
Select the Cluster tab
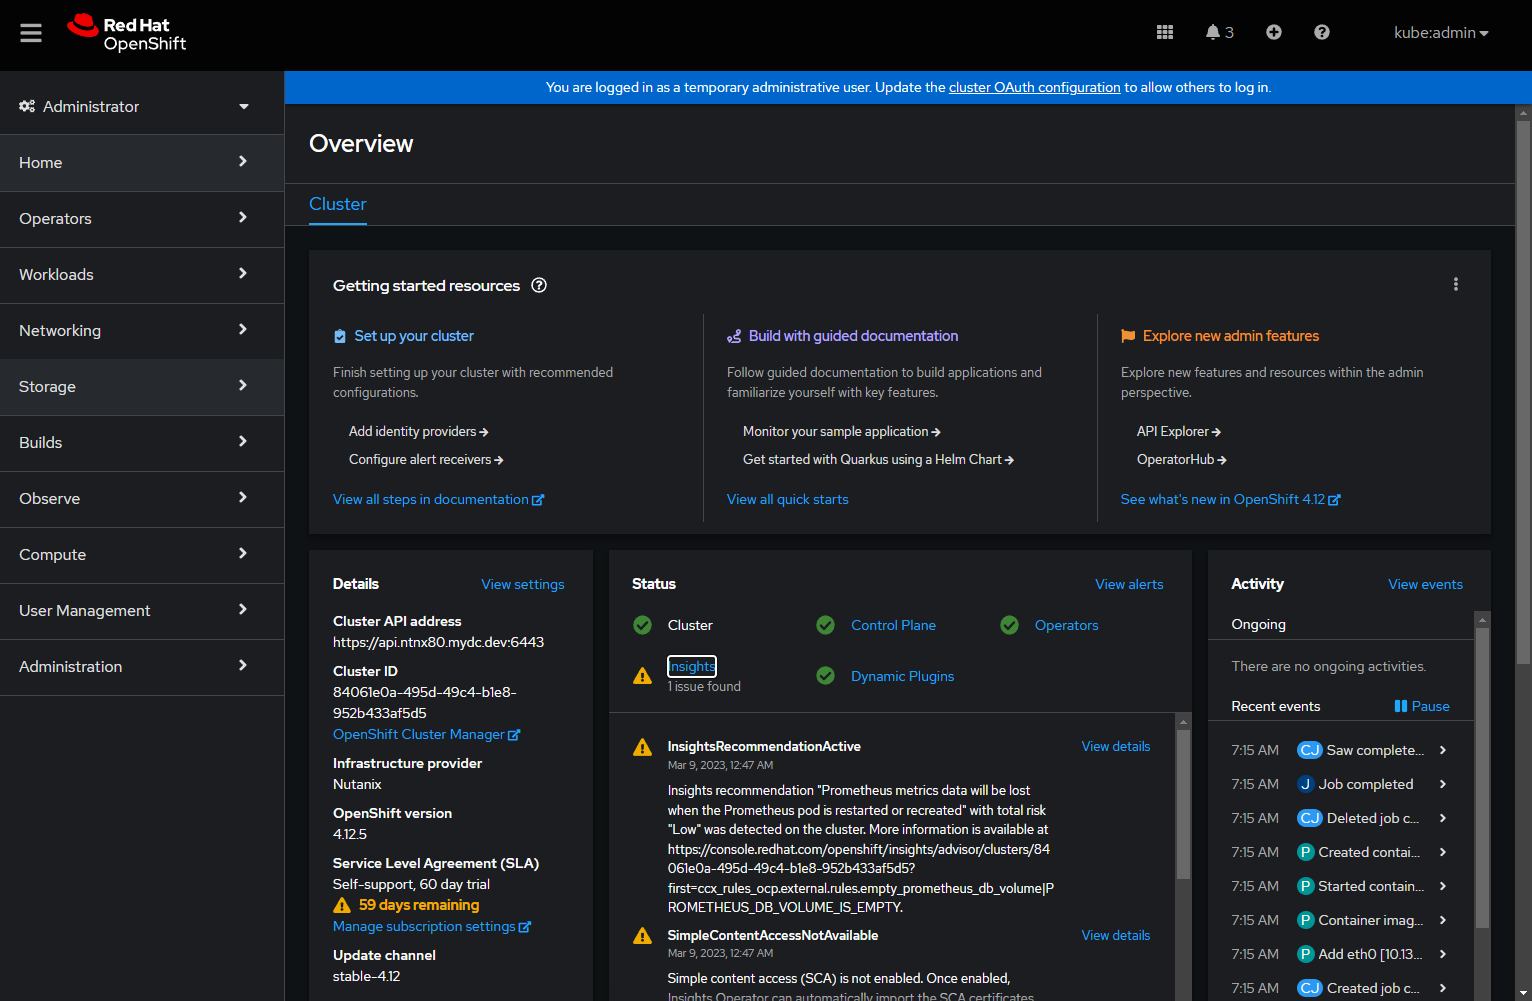pos(338,204)
